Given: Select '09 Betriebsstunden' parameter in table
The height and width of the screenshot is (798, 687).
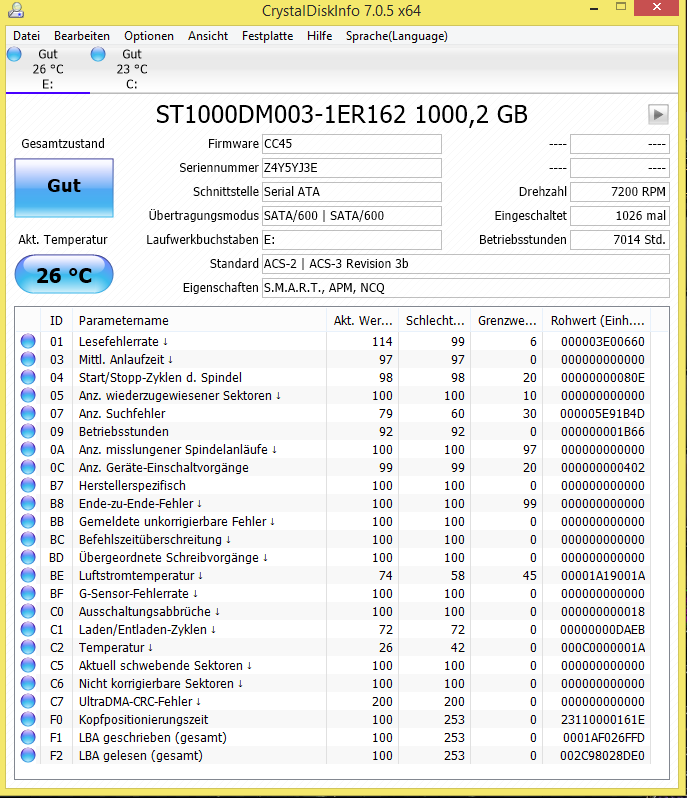Looking at the screenshot, I should pos(124,432).
